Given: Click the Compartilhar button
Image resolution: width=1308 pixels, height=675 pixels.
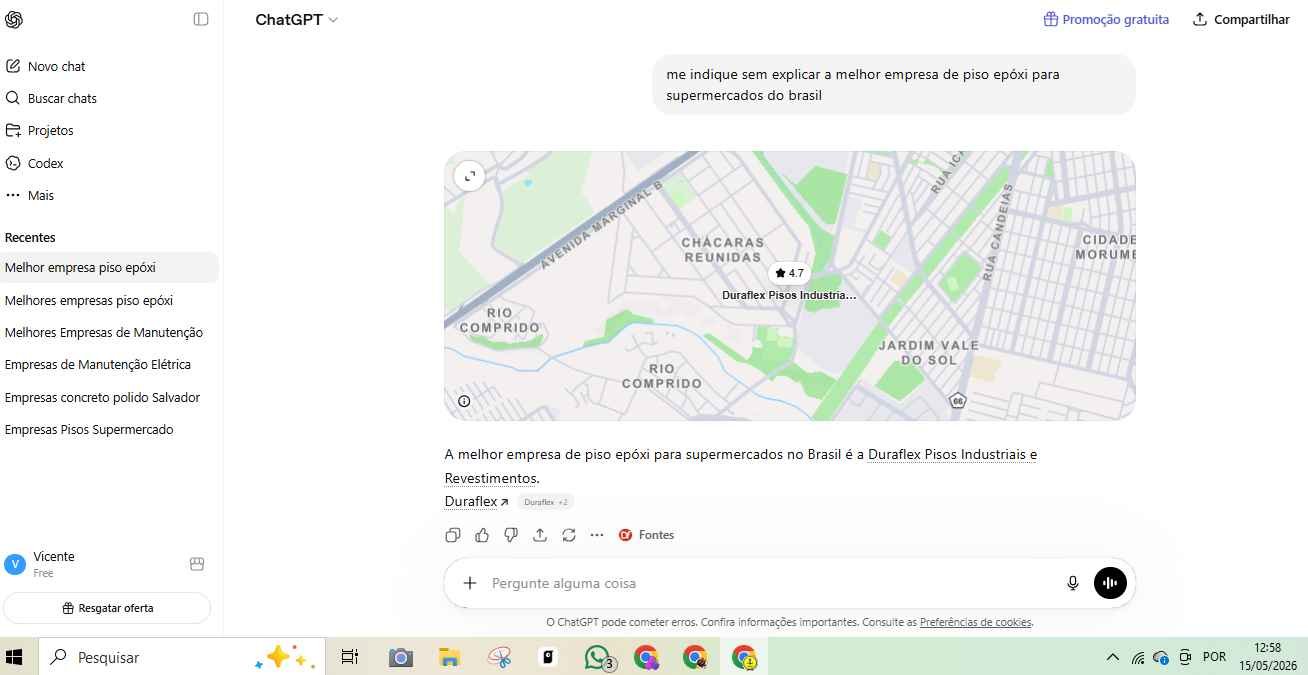Looking at the screenshot, I should (1241, 19).
